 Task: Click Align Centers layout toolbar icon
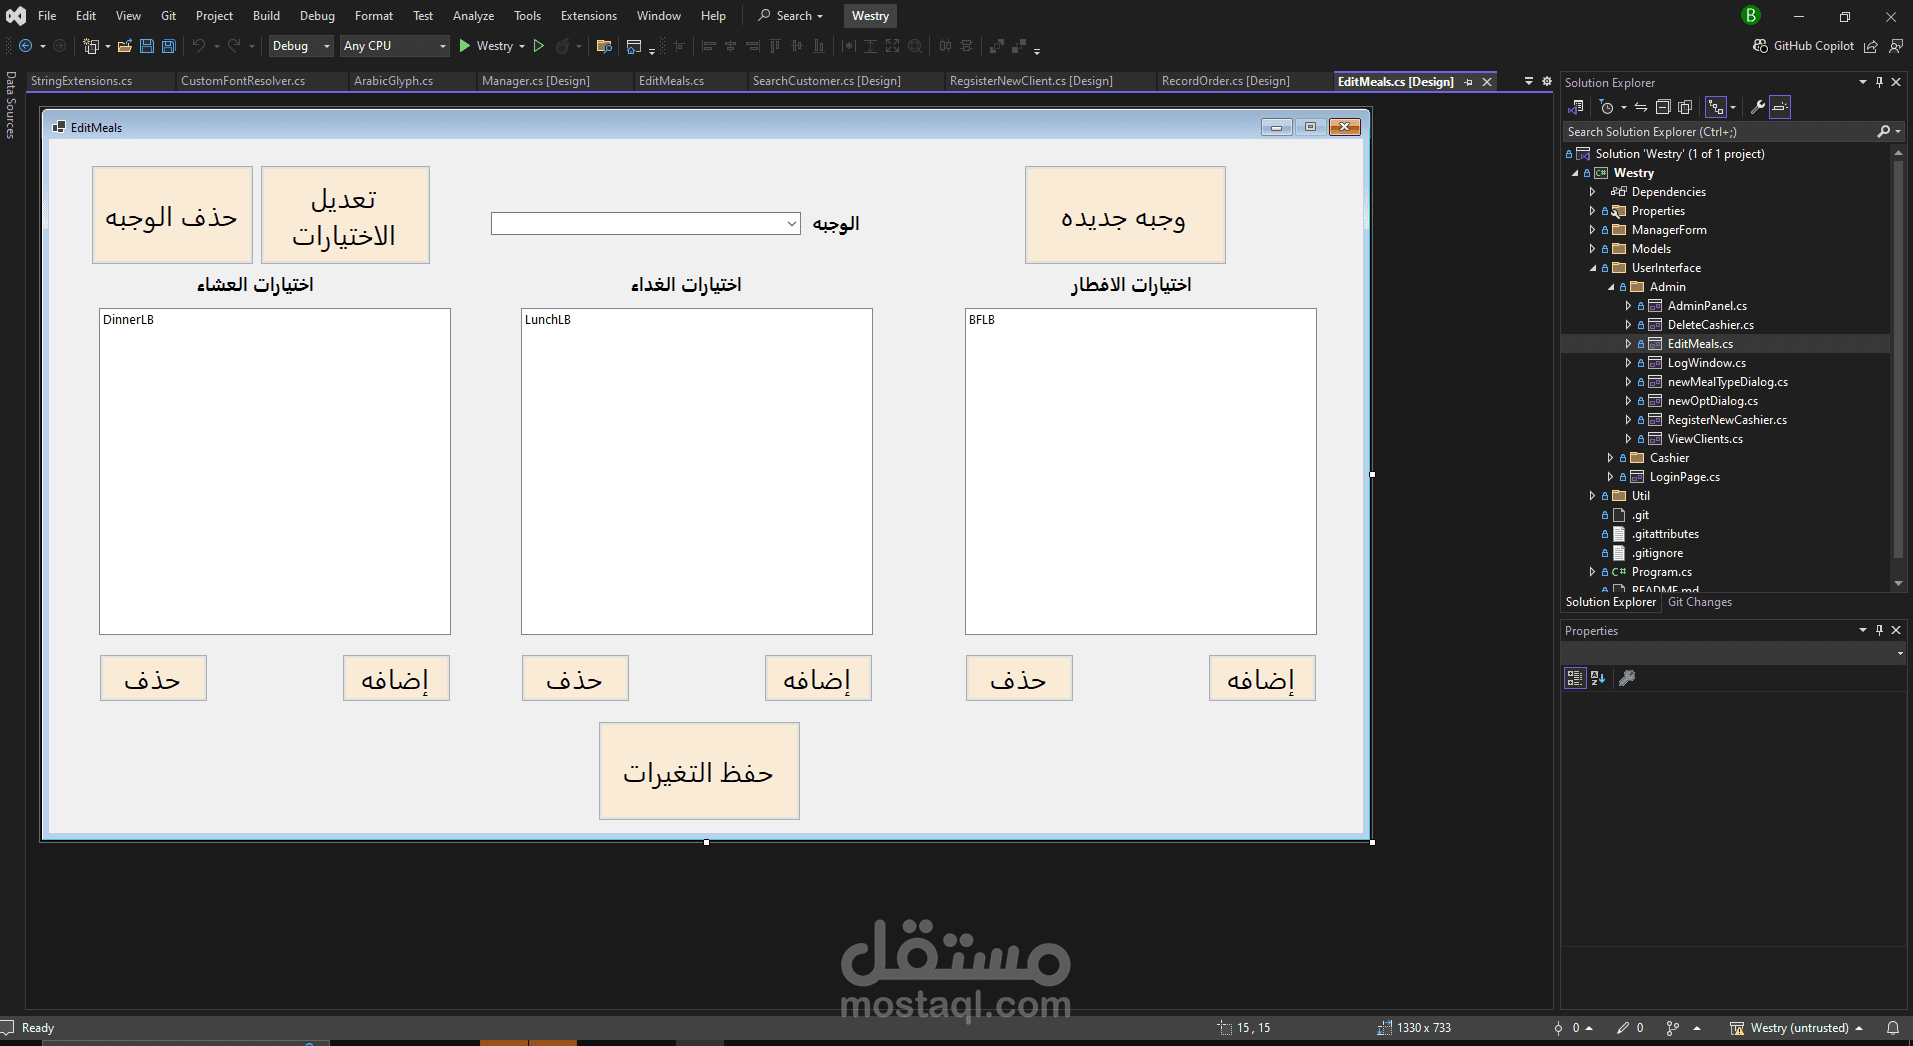click(730, 46)
